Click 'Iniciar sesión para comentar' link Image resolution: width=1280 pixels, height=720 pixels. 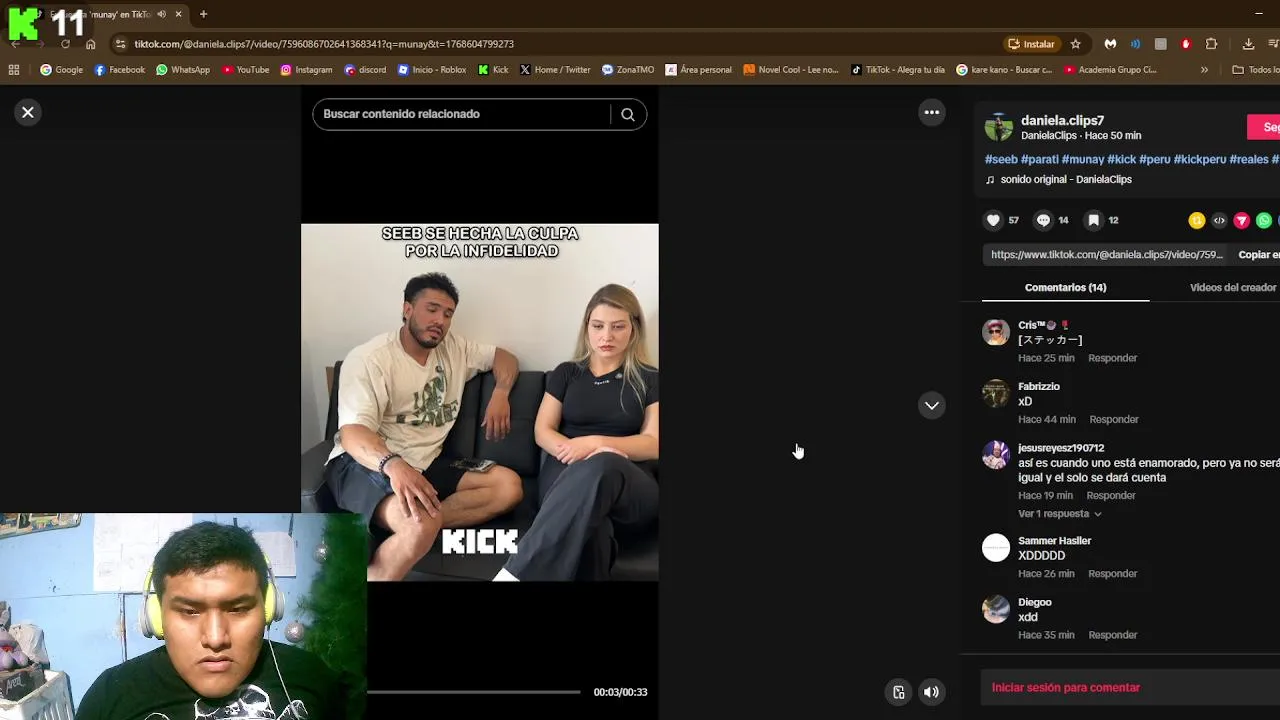pyautogui.click(x=1066, y=688)
